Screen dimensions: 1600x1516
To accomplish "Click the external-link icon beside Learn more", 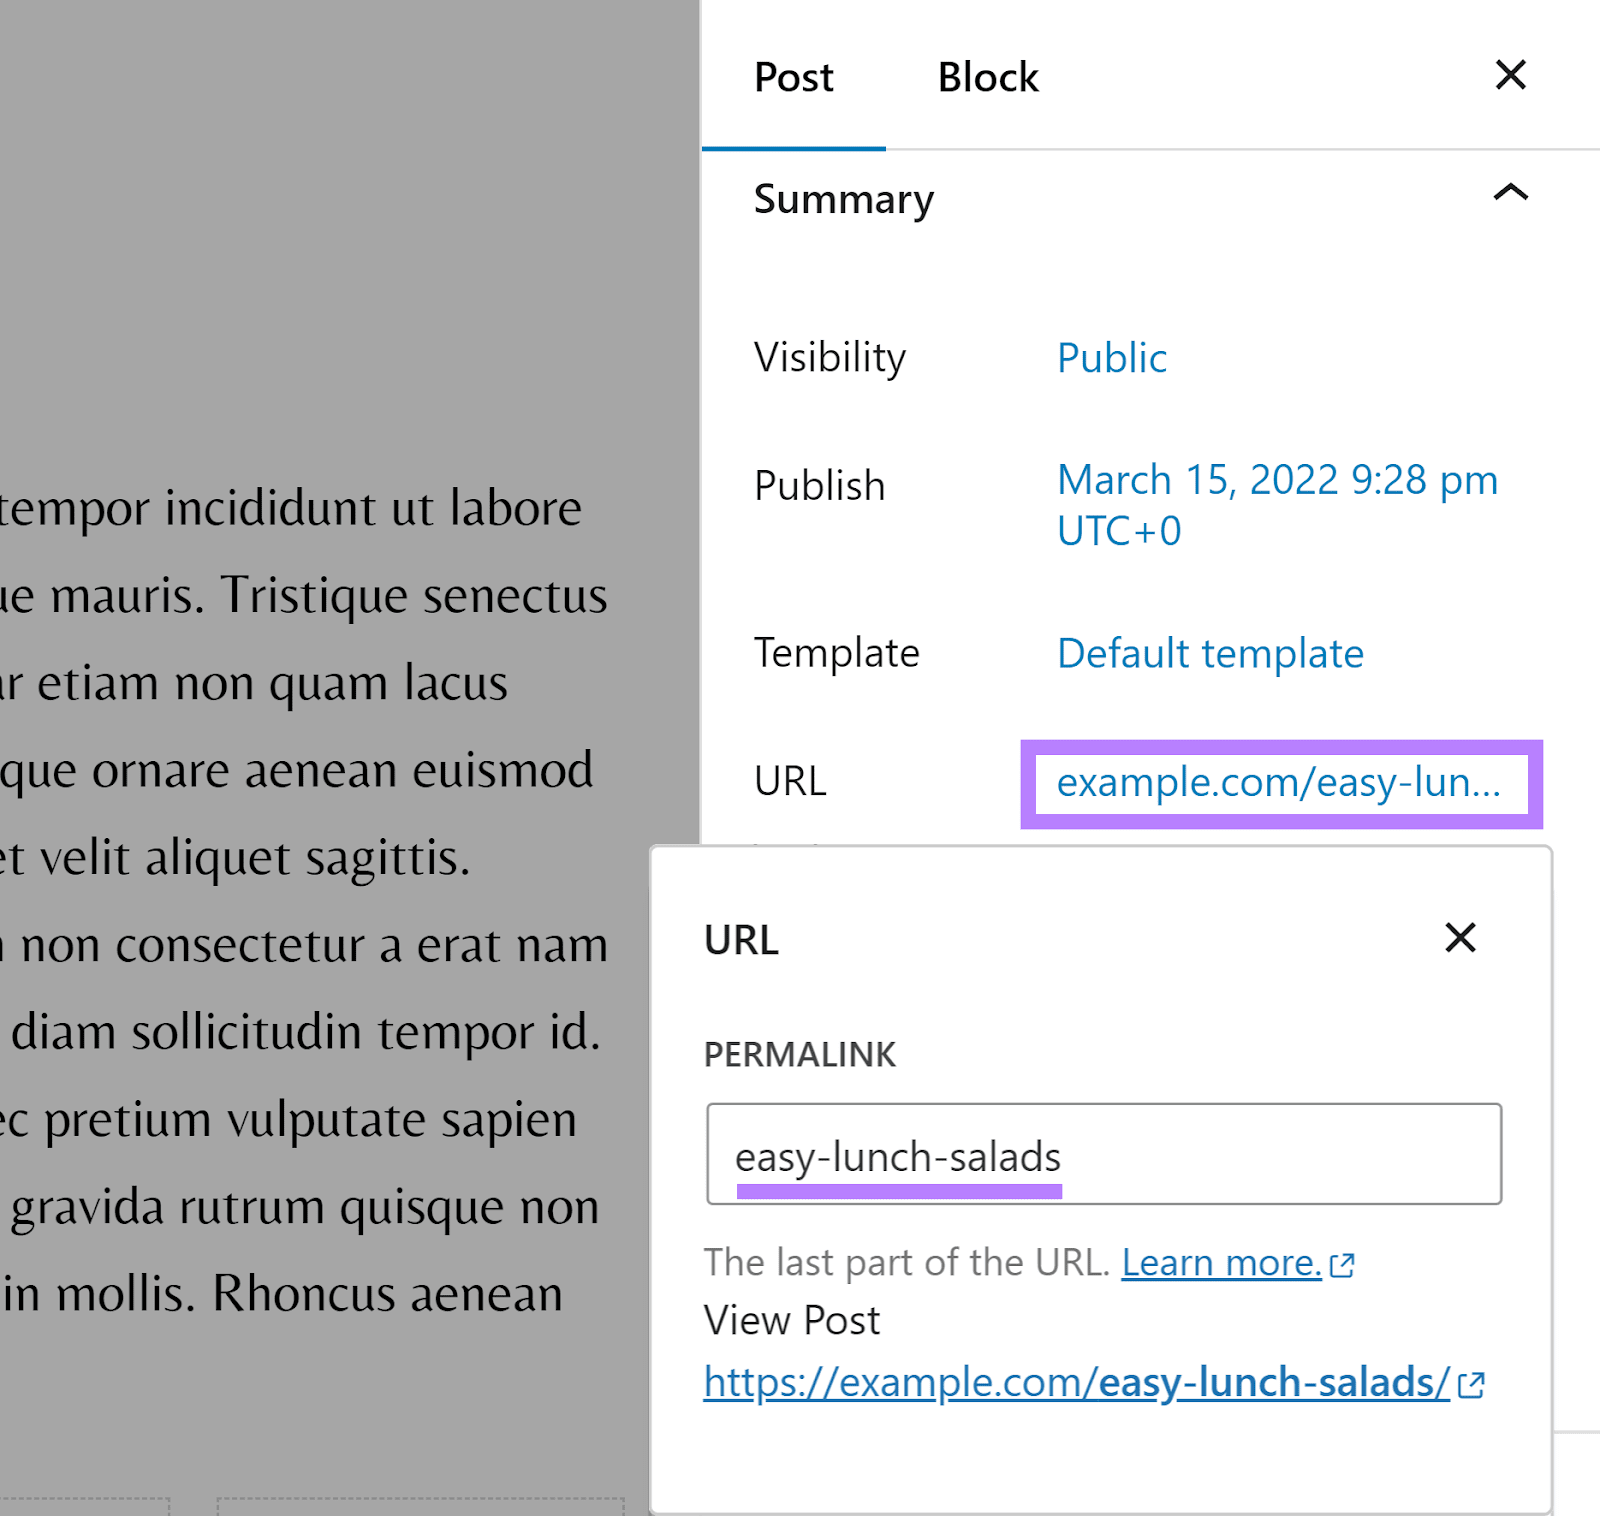I will click(1344, 1264).
